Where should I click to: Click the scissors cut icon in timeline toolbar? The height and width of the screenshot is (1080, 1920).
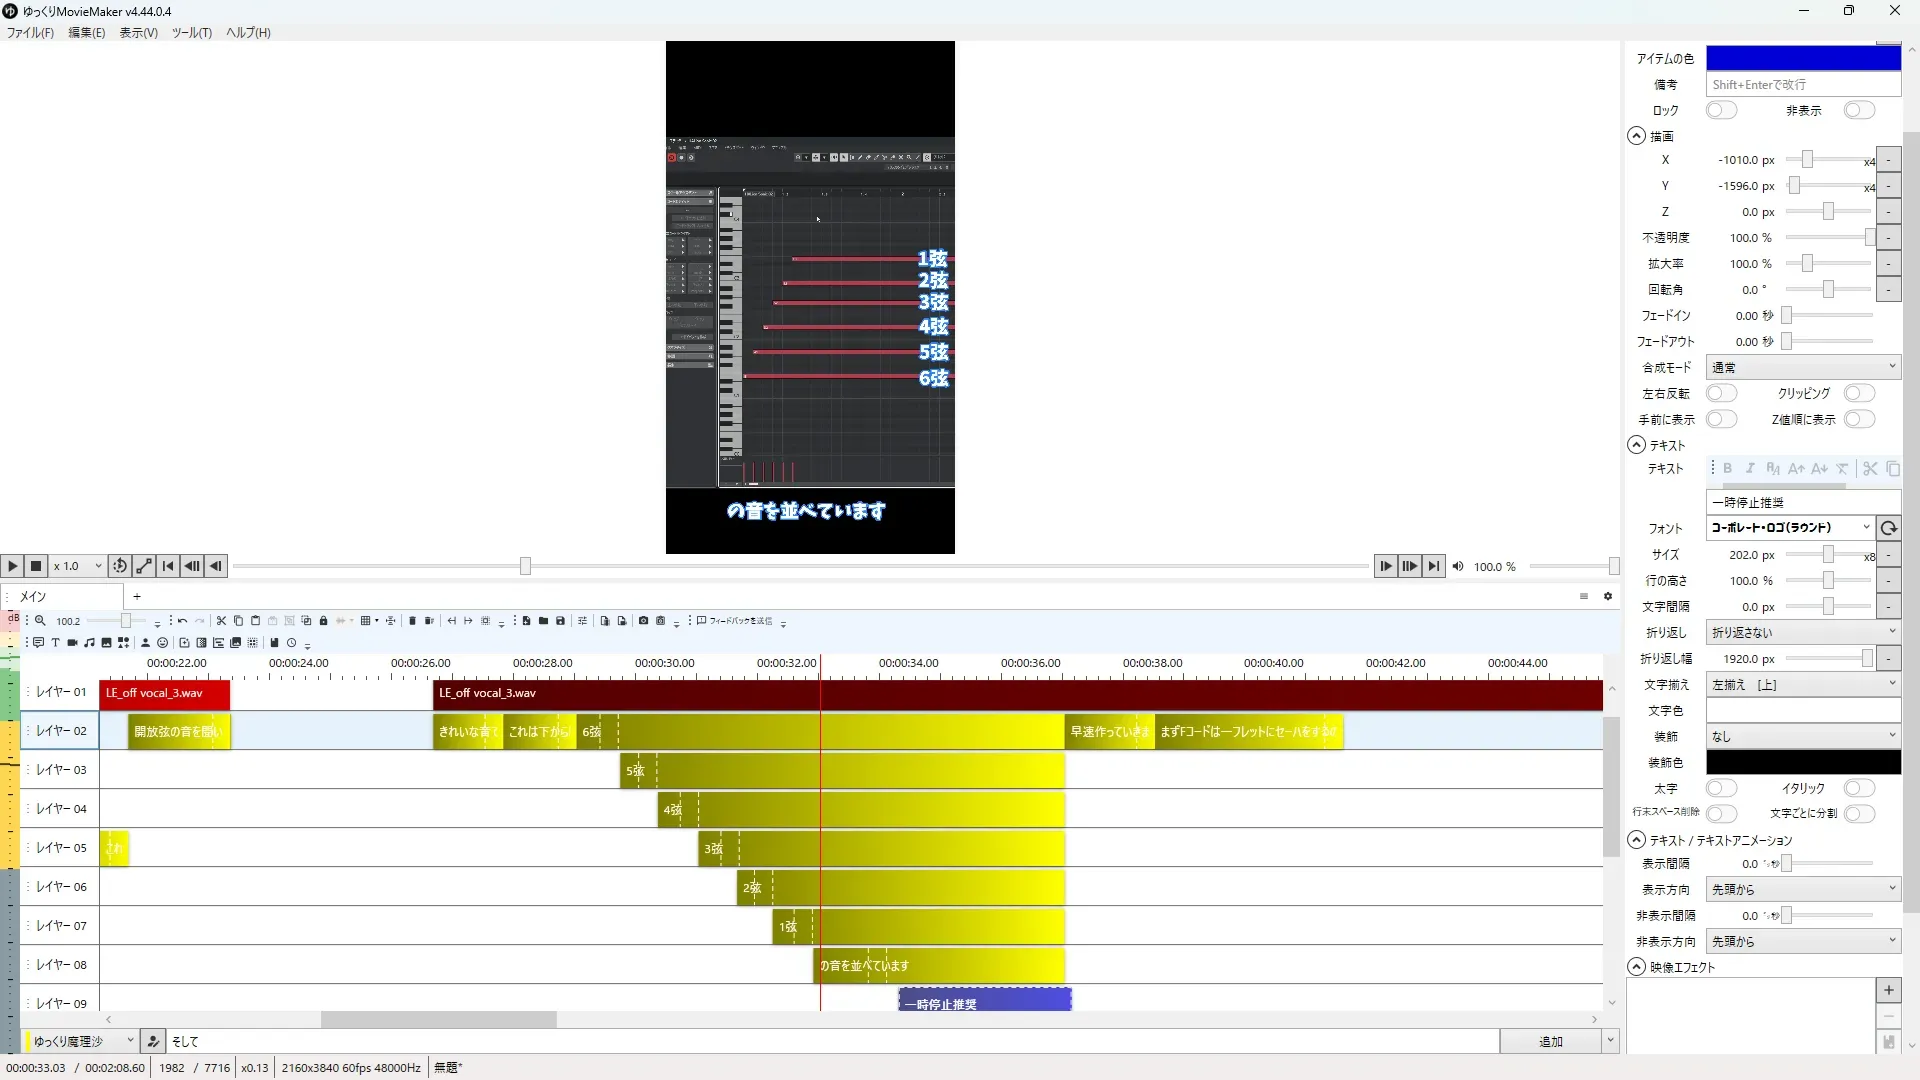(x=221, y=621)
